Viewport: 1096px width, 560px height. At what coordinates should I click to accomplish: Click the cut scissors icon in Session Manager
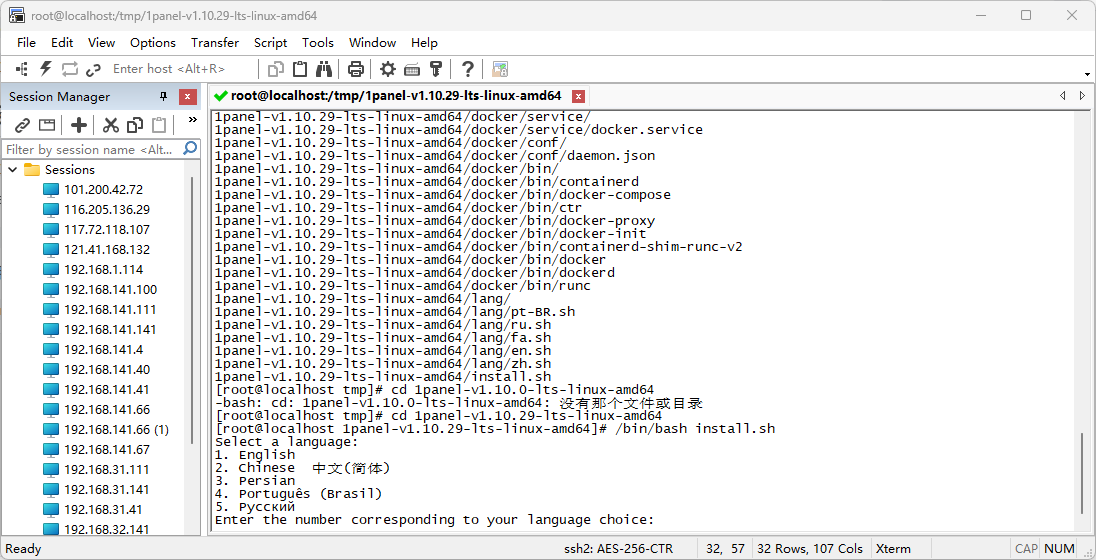click(110, 124)
